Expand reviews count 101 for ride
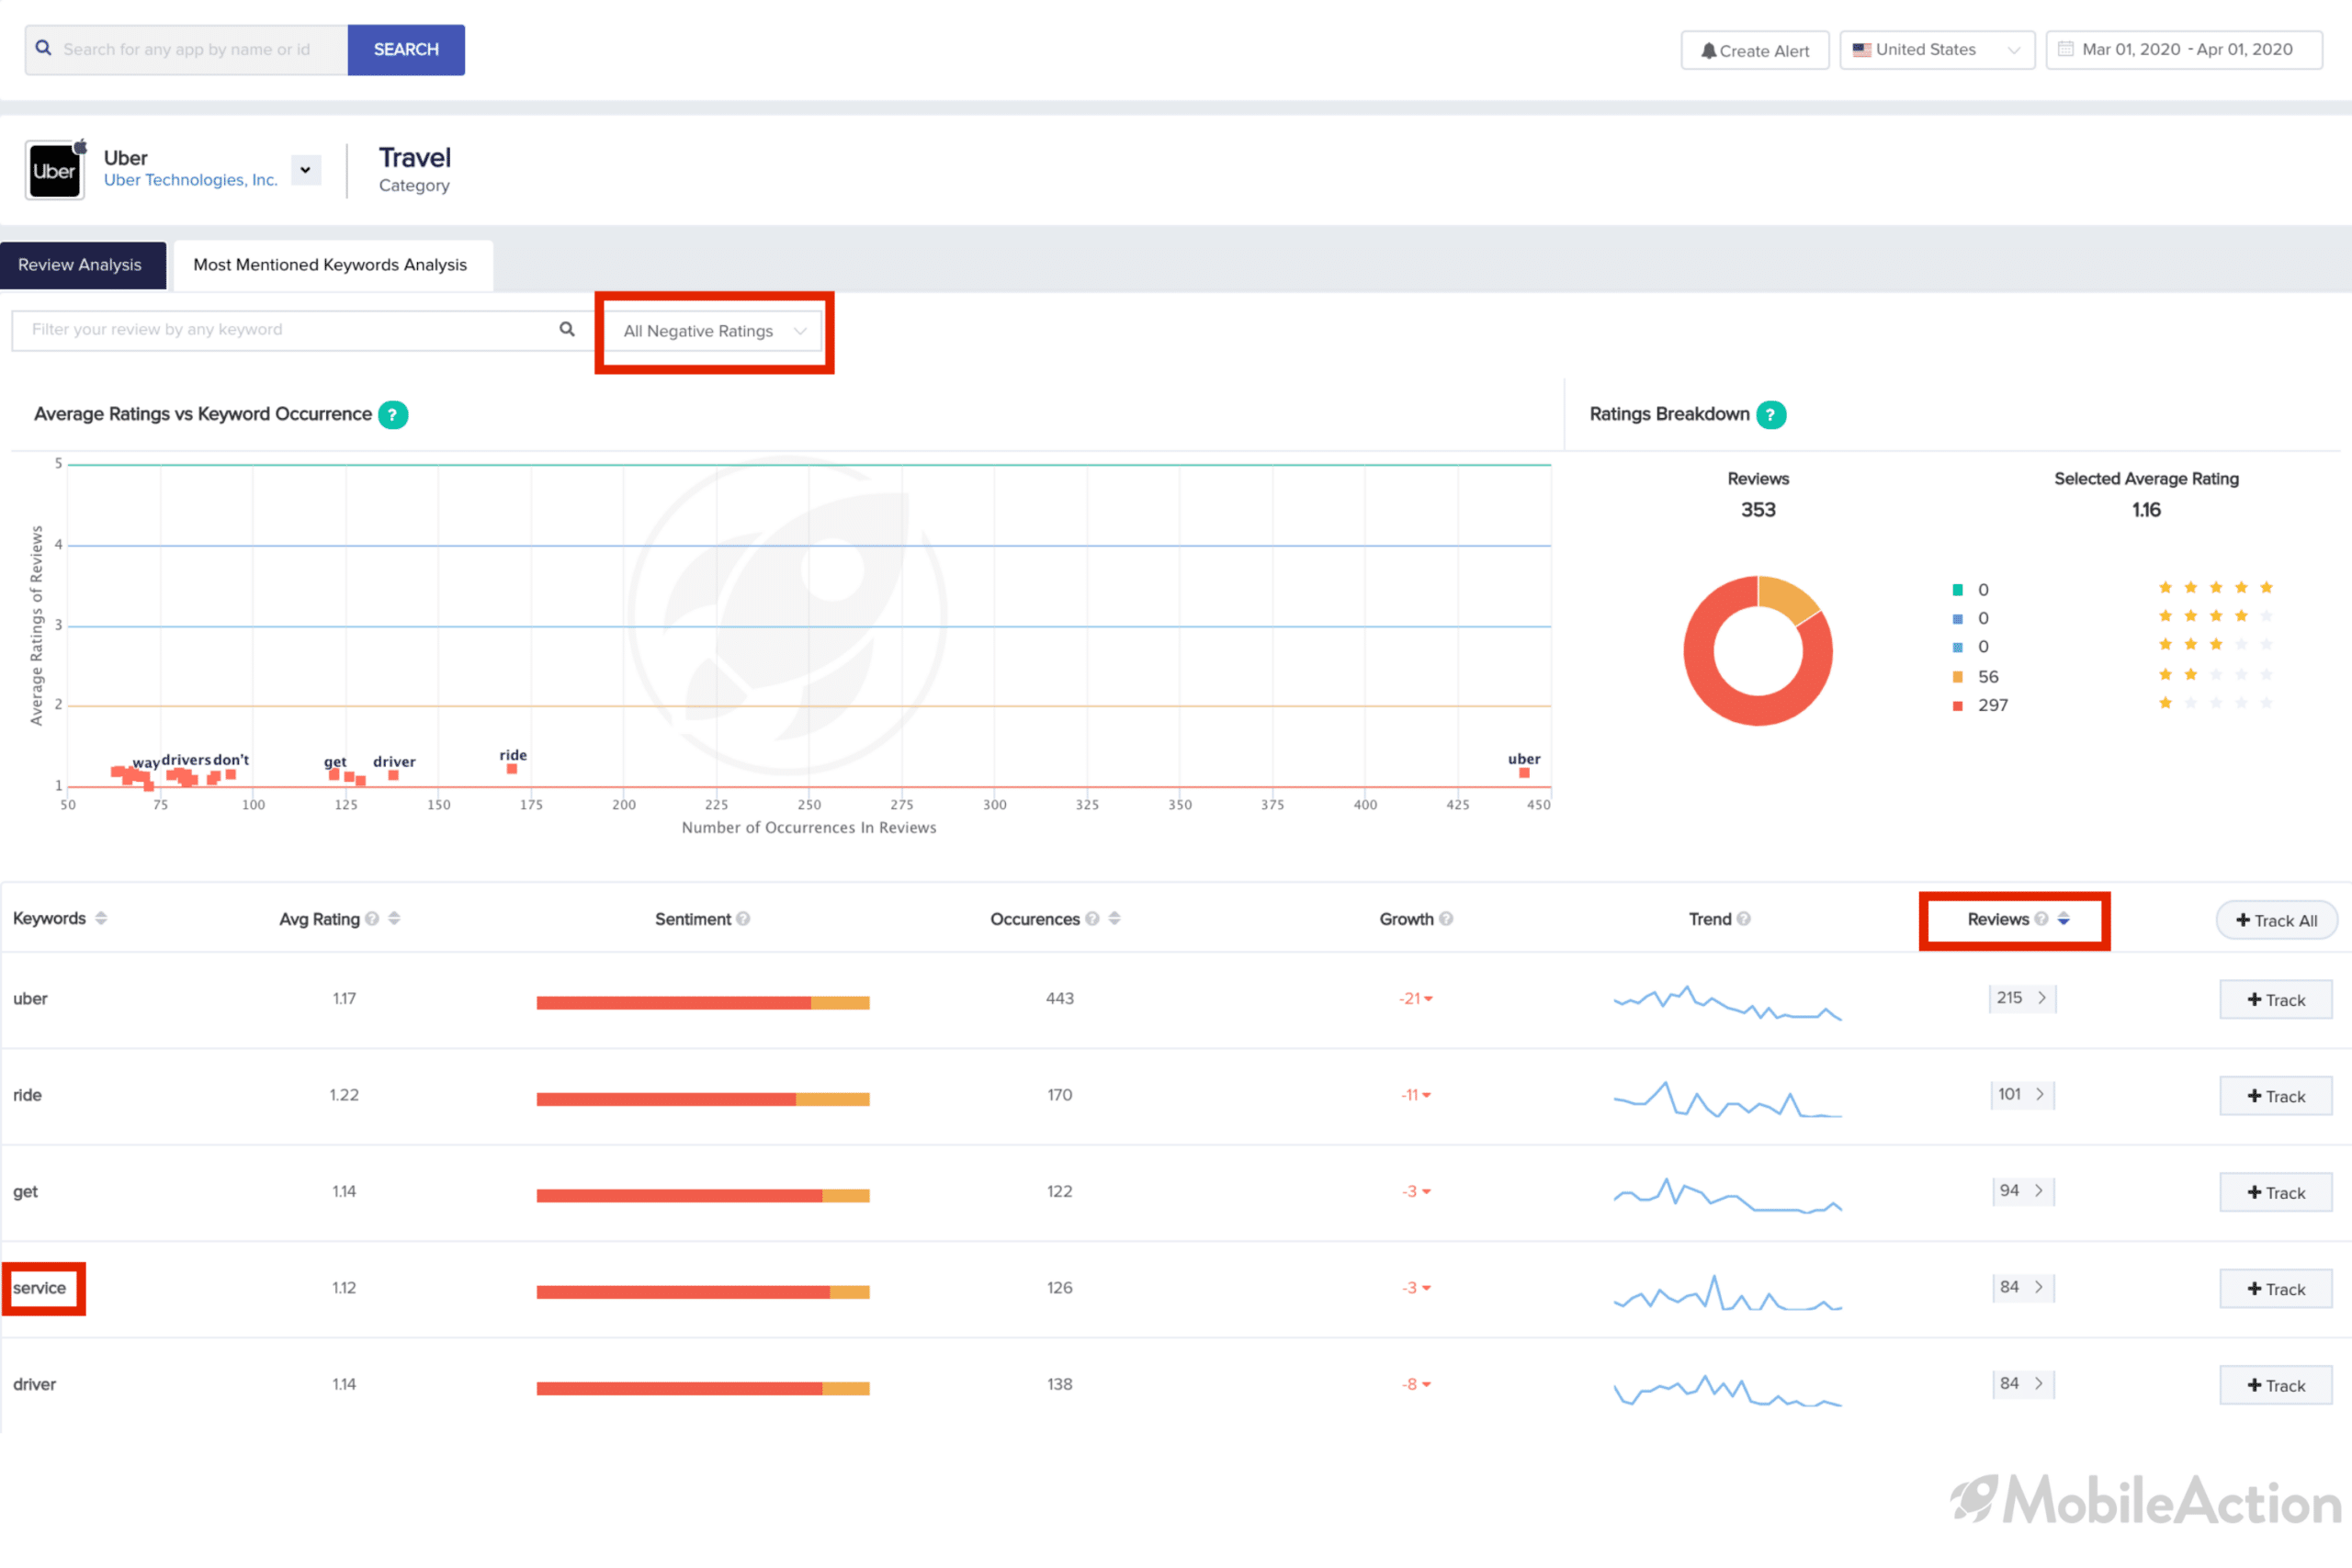The width and height of the screenshot is (2352, 1568). tap(2022, 1094)
